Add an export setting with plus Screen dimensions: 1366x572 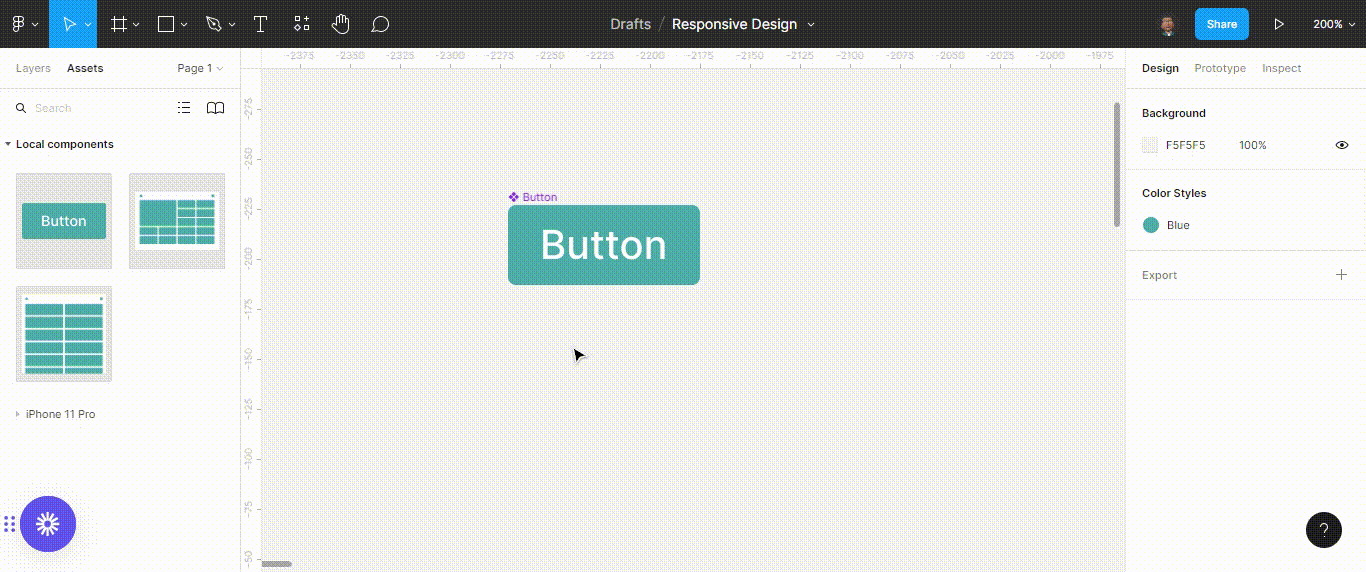1342,275
